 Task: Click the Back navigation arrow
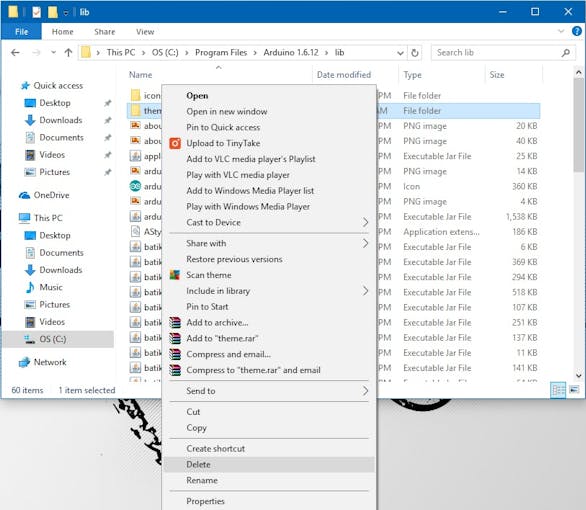[x=15, y=53]
